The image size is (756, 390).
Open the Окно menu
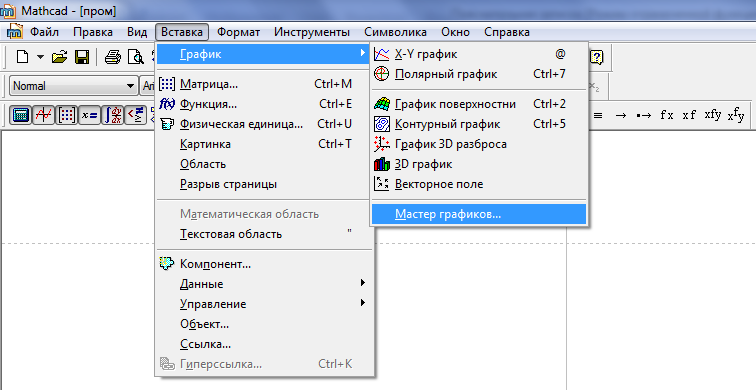(x=455, y=32)
